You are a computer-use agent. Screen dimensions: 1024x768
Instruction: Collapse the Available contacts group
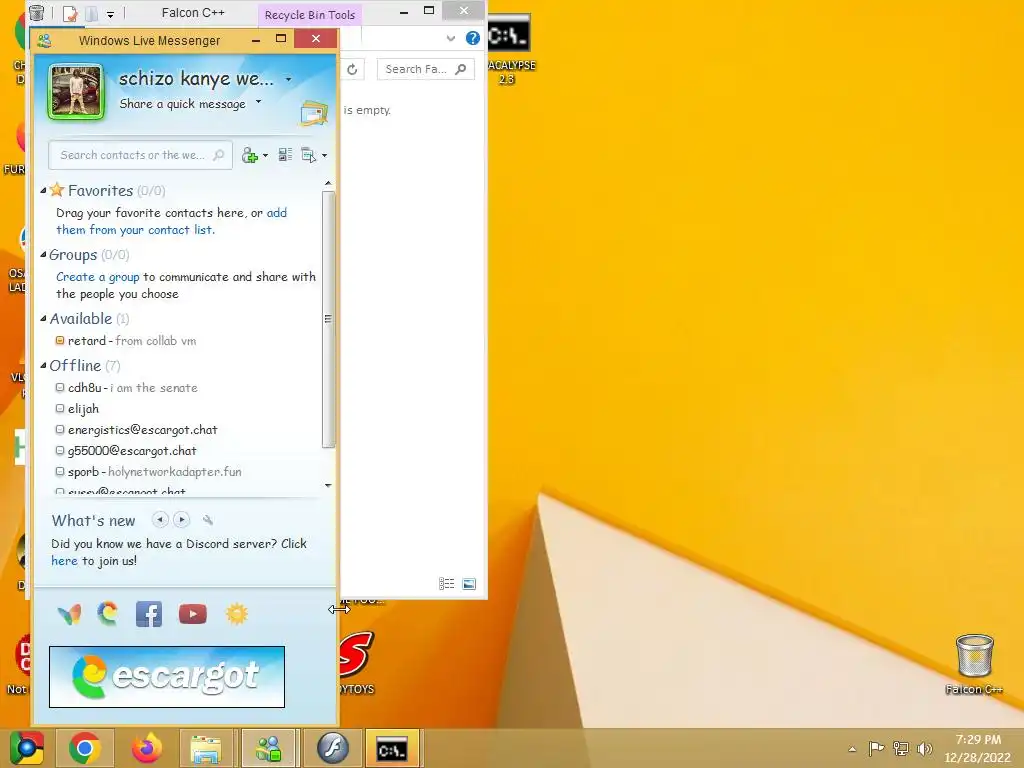tap(43, 319)
